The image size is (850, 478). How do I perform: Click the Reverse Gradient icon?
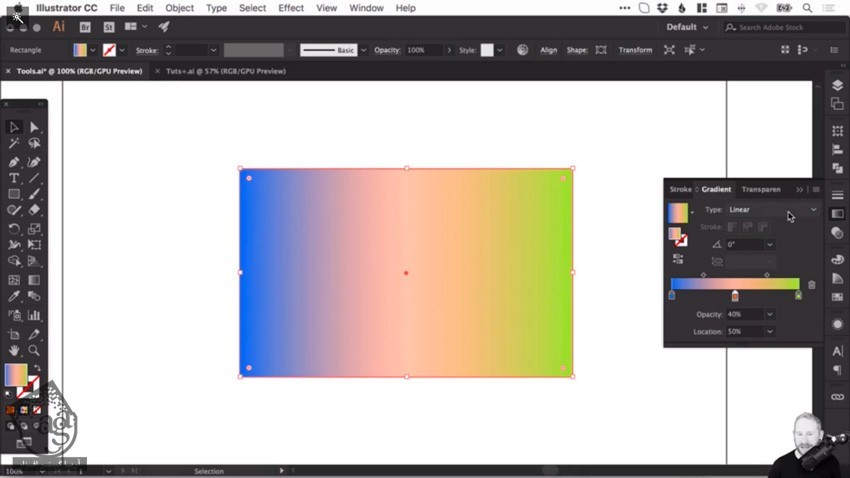point(678,259)
